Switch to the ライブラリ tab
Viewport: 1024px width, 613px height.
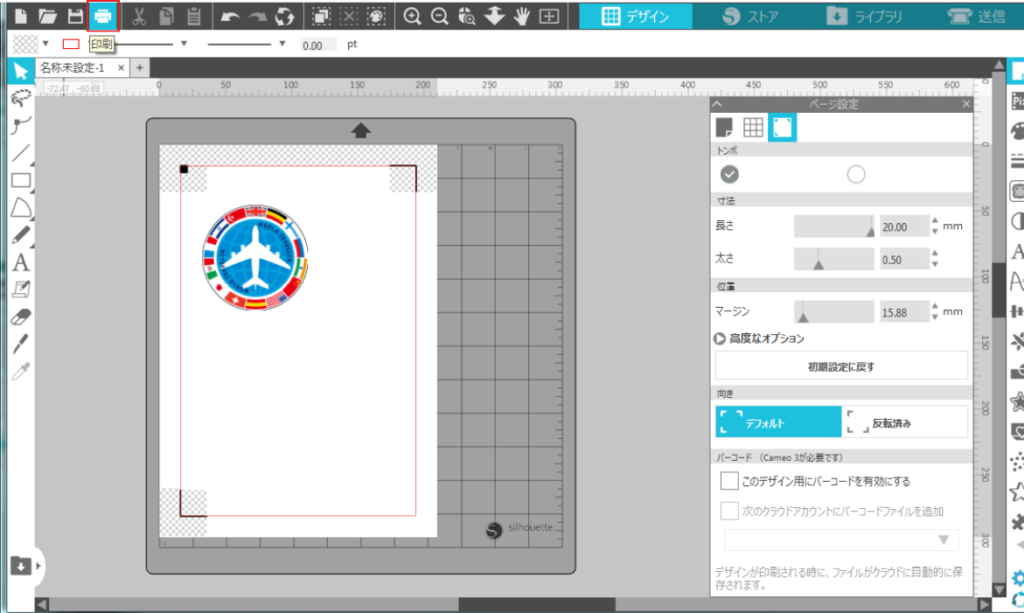[x=865, y=16]
